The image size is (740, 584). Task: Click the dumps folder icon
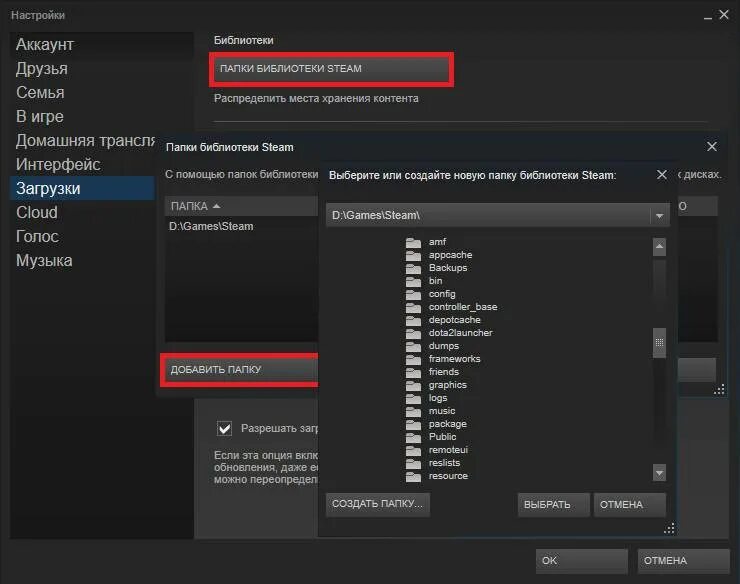[x=413, y=346]
